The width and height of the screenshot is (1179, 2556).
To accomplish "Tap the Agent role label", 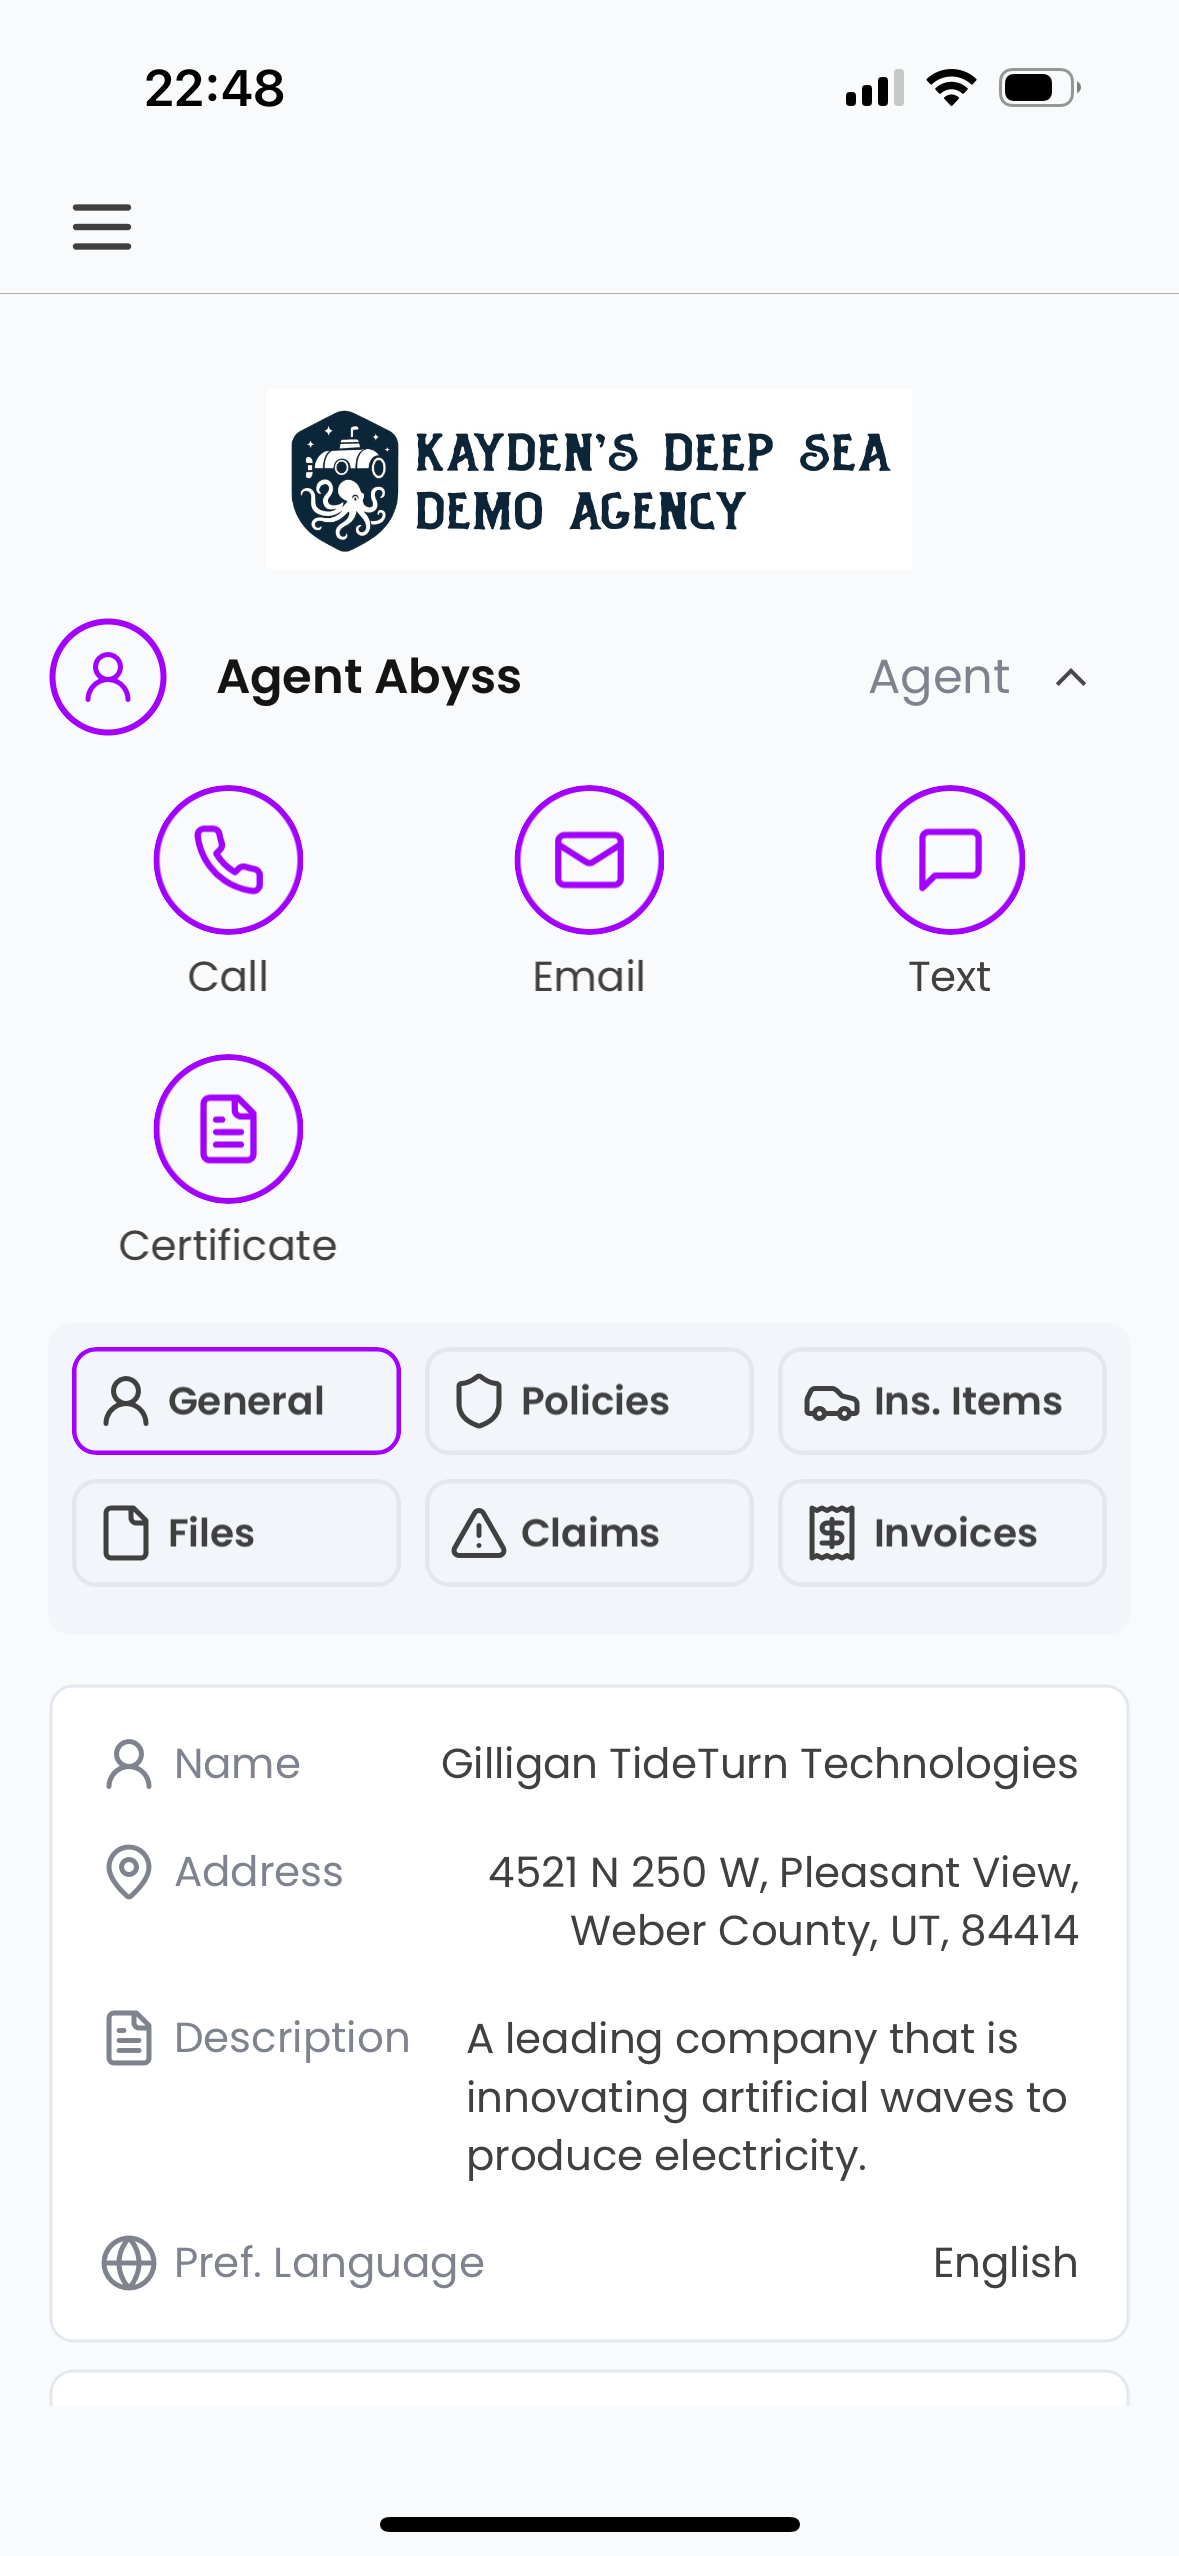I will 939,677.
